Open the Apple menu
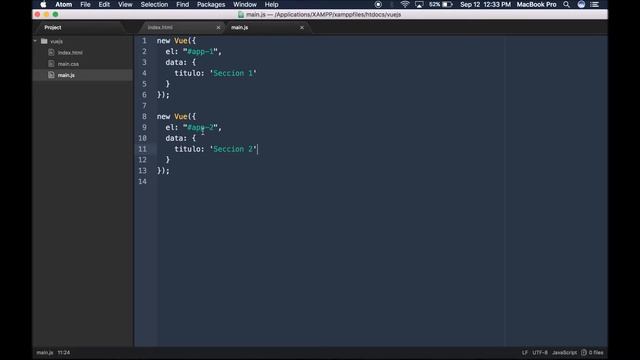This screenshot has width=640, height=360. click(43, 4)
